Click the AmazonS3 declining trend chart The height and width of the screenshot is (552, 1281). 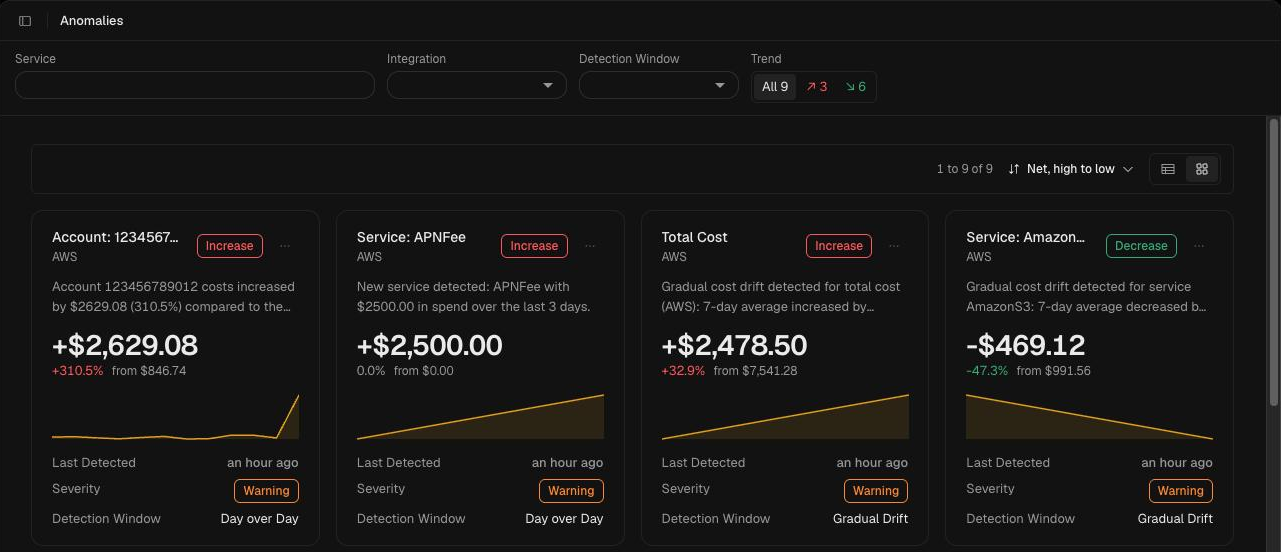pyautogui.click(x=1089, y=417)
